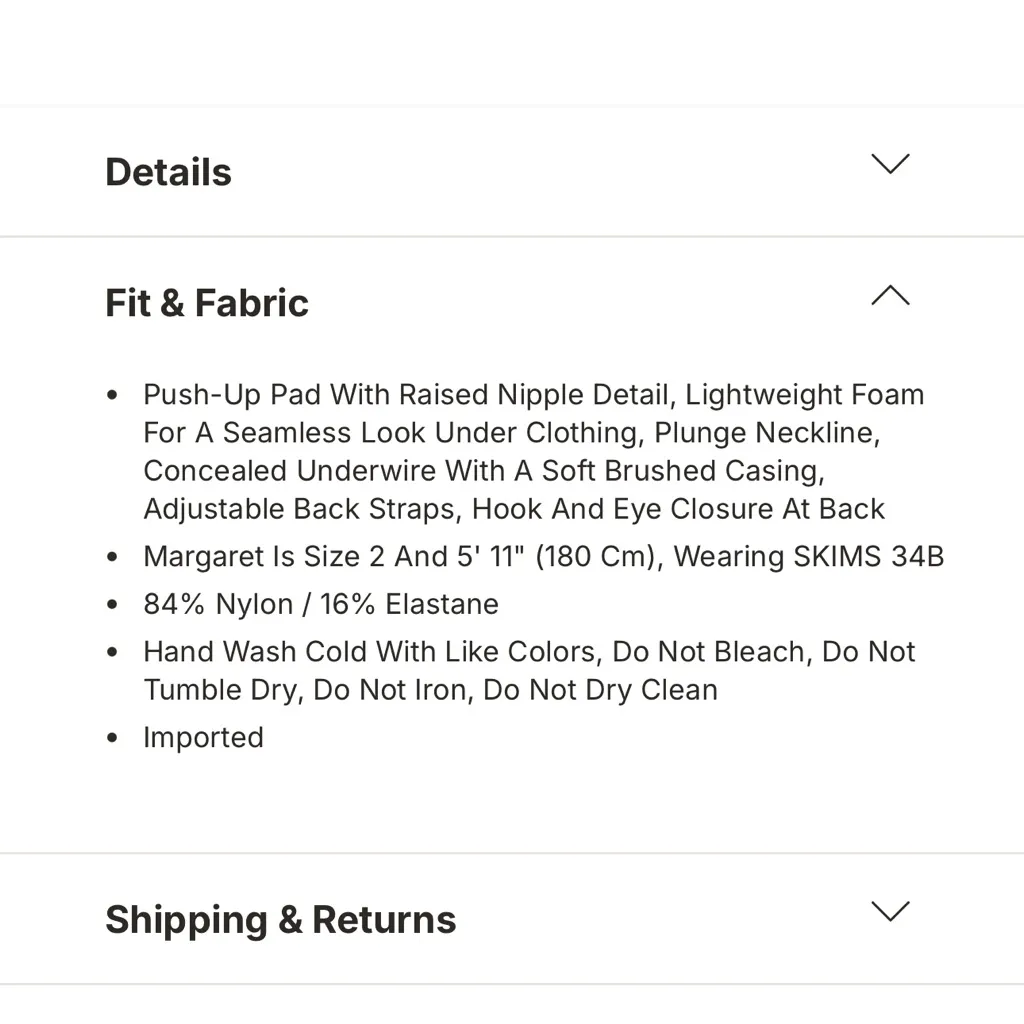The height and width of the screenshot is (1024, 1024).
Task: Click the "Lightweight Foam" text
Action: click(804, 395)
